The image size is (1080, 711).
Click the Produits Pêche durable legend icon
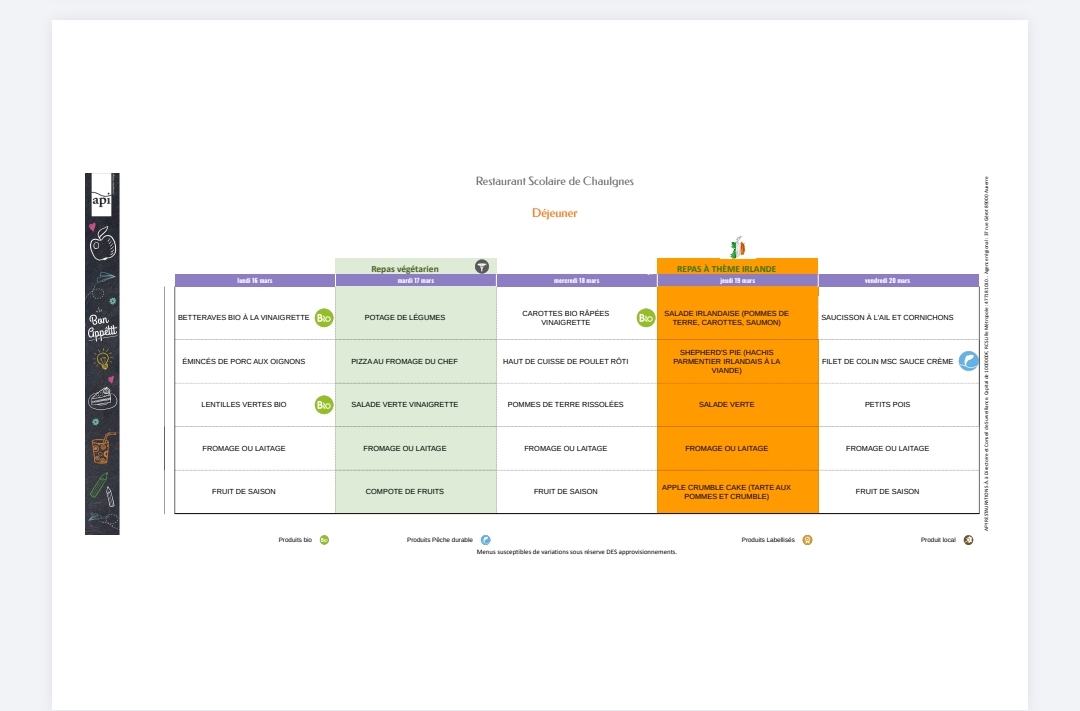[486, 540]
